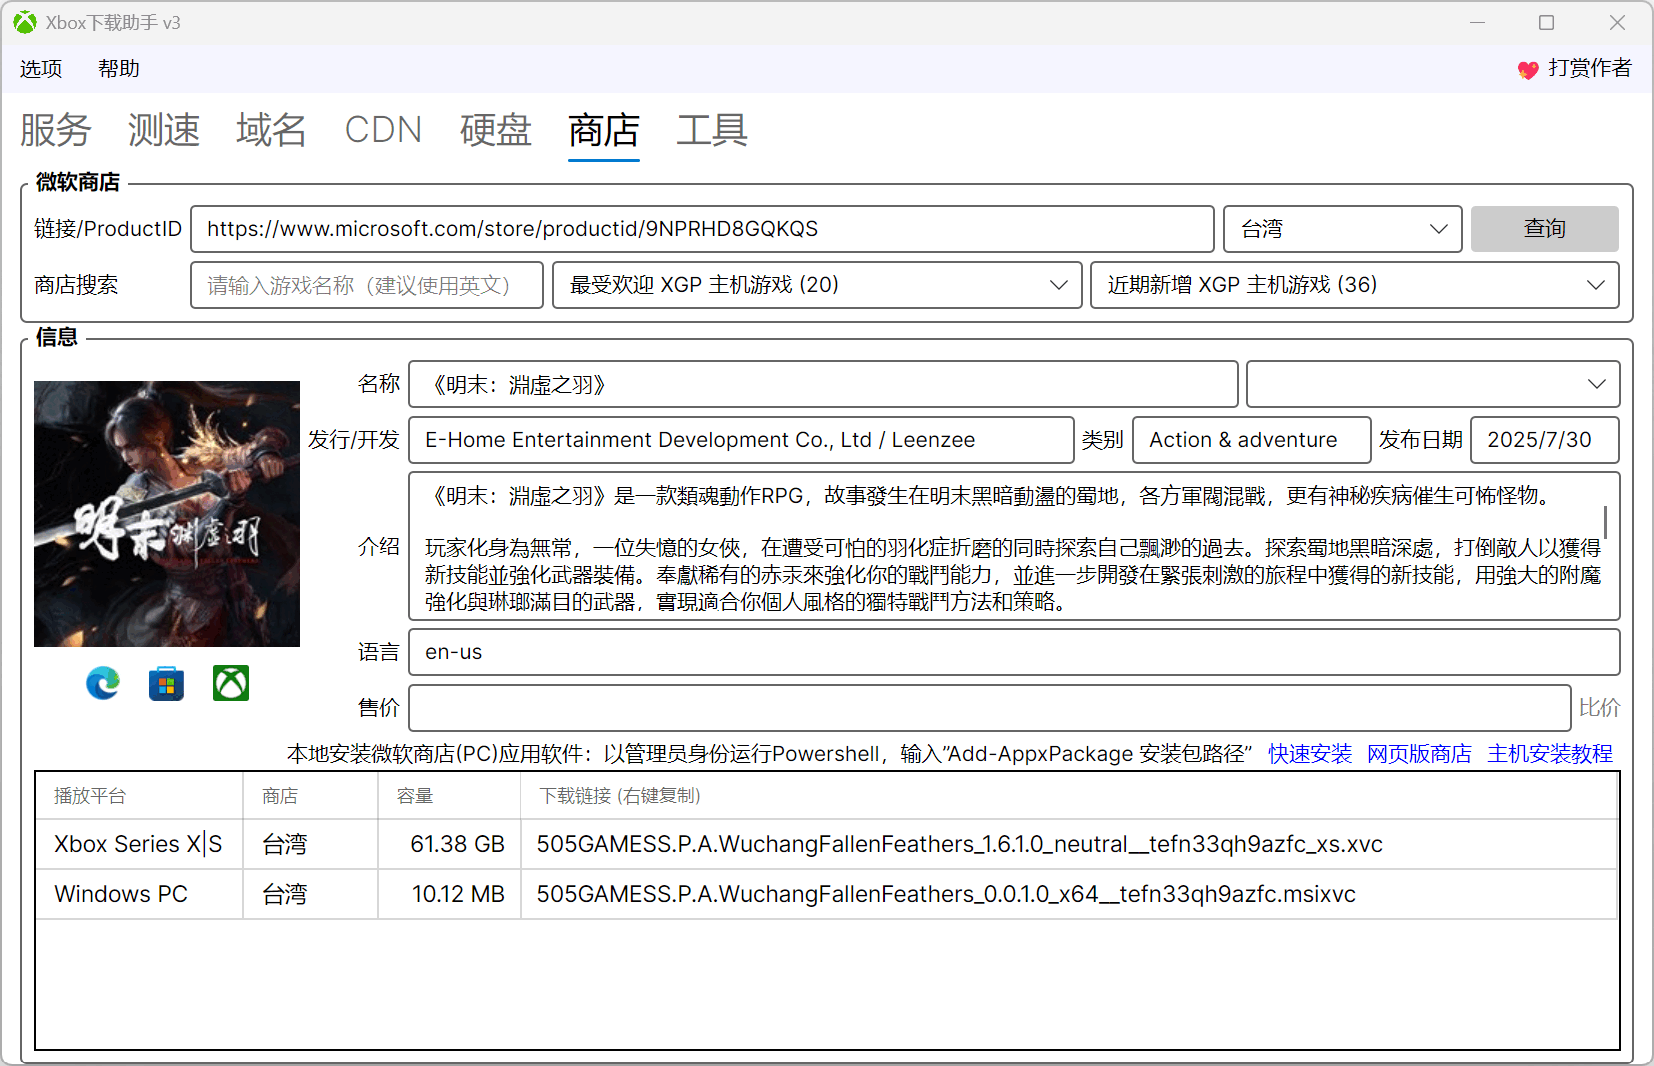This screenshot has height=1066, width=1654.
Task: Click the description box scrollbar thumb
Action: tap(1606, 522)
